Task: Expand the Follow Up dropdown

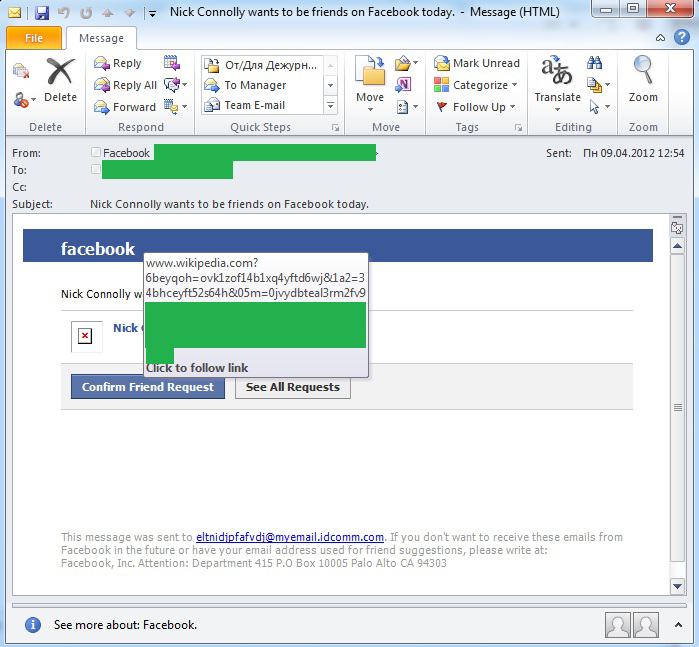Action: (x=512, y=107)
